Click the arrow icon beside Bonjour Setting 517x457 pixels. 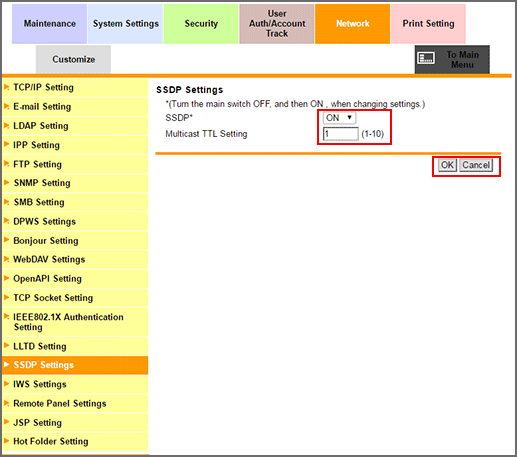pos(6,240)
